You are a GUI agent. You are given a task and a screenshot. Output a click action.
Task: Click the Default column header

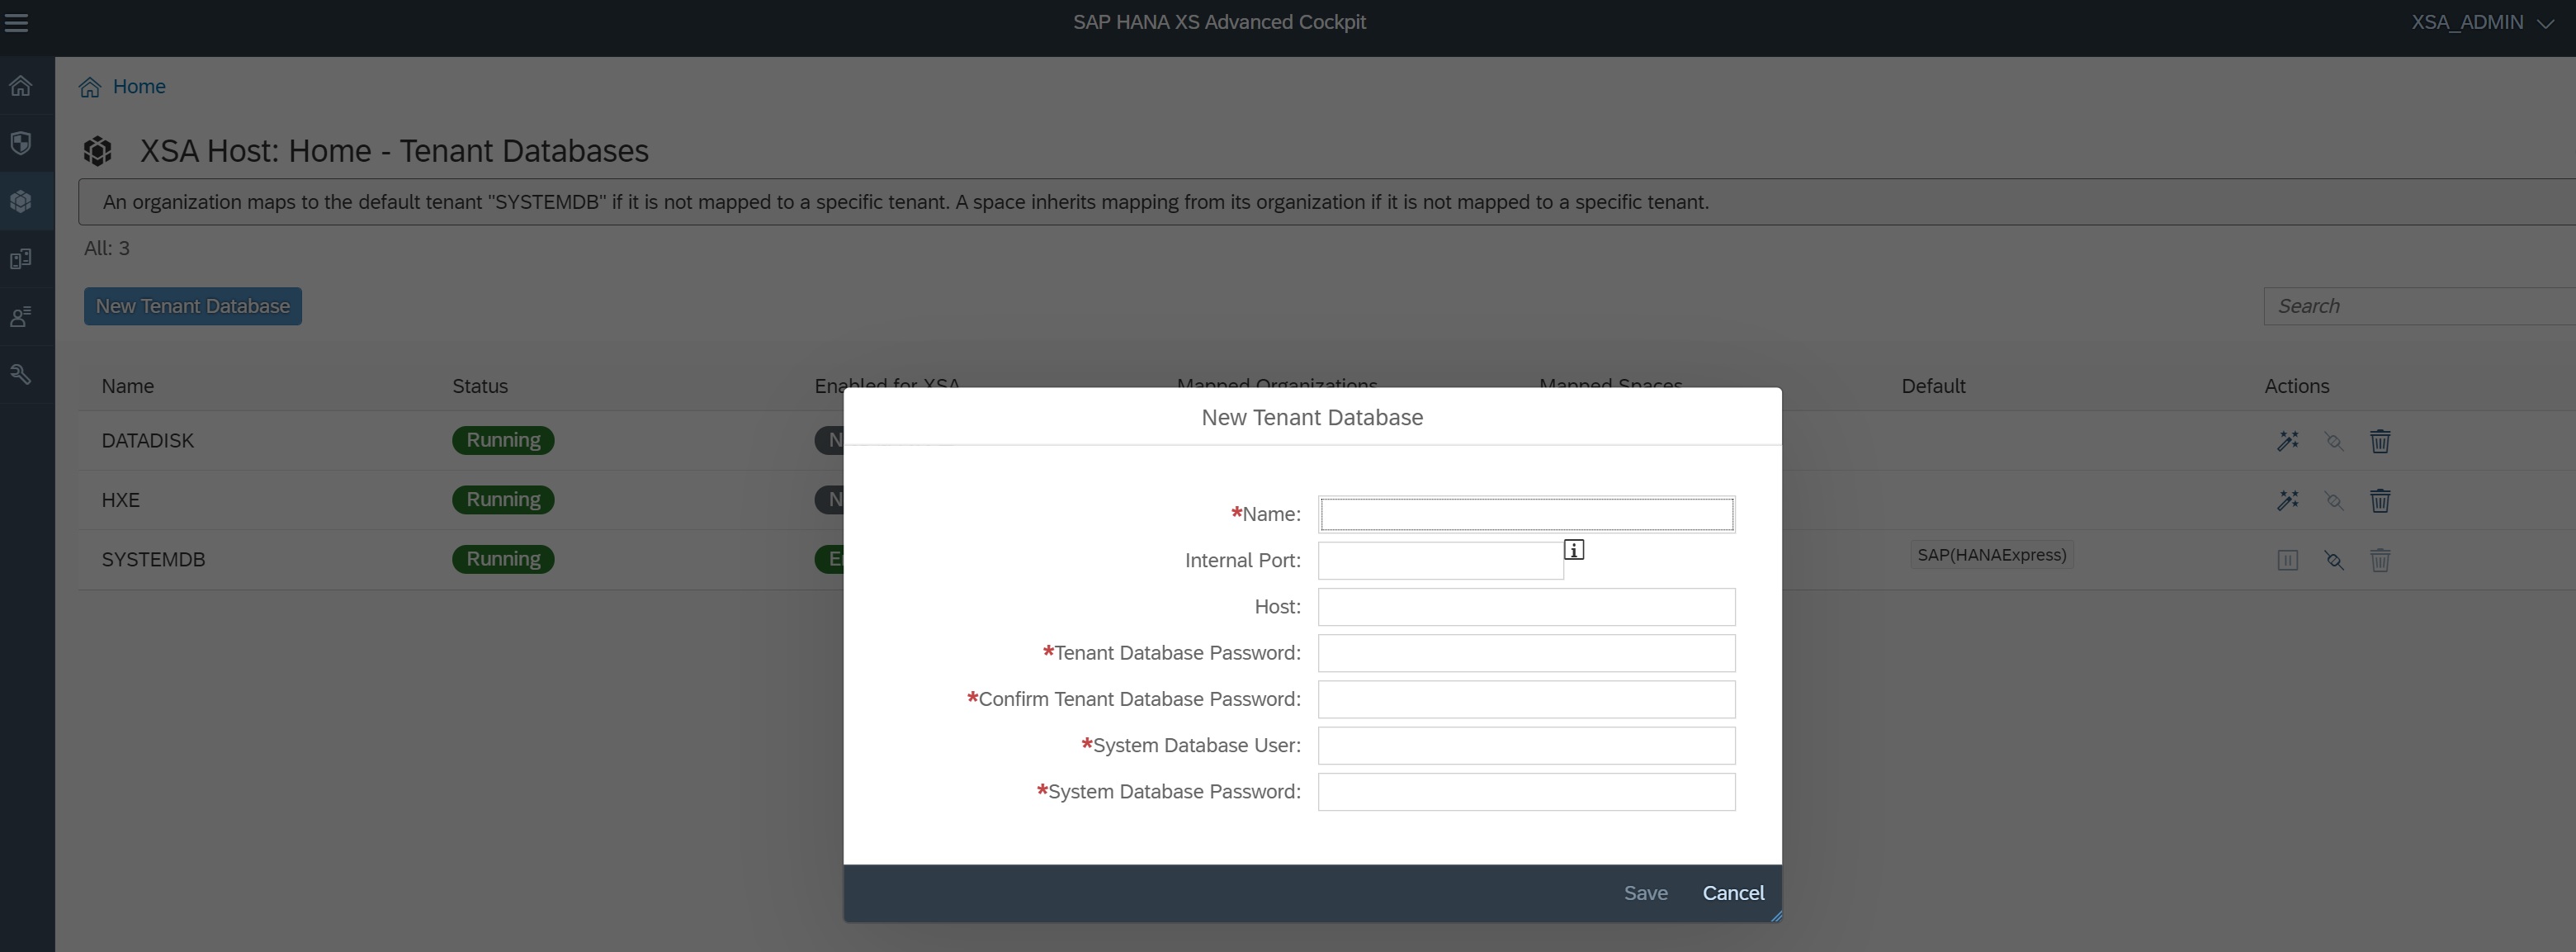pos(1933,386)
